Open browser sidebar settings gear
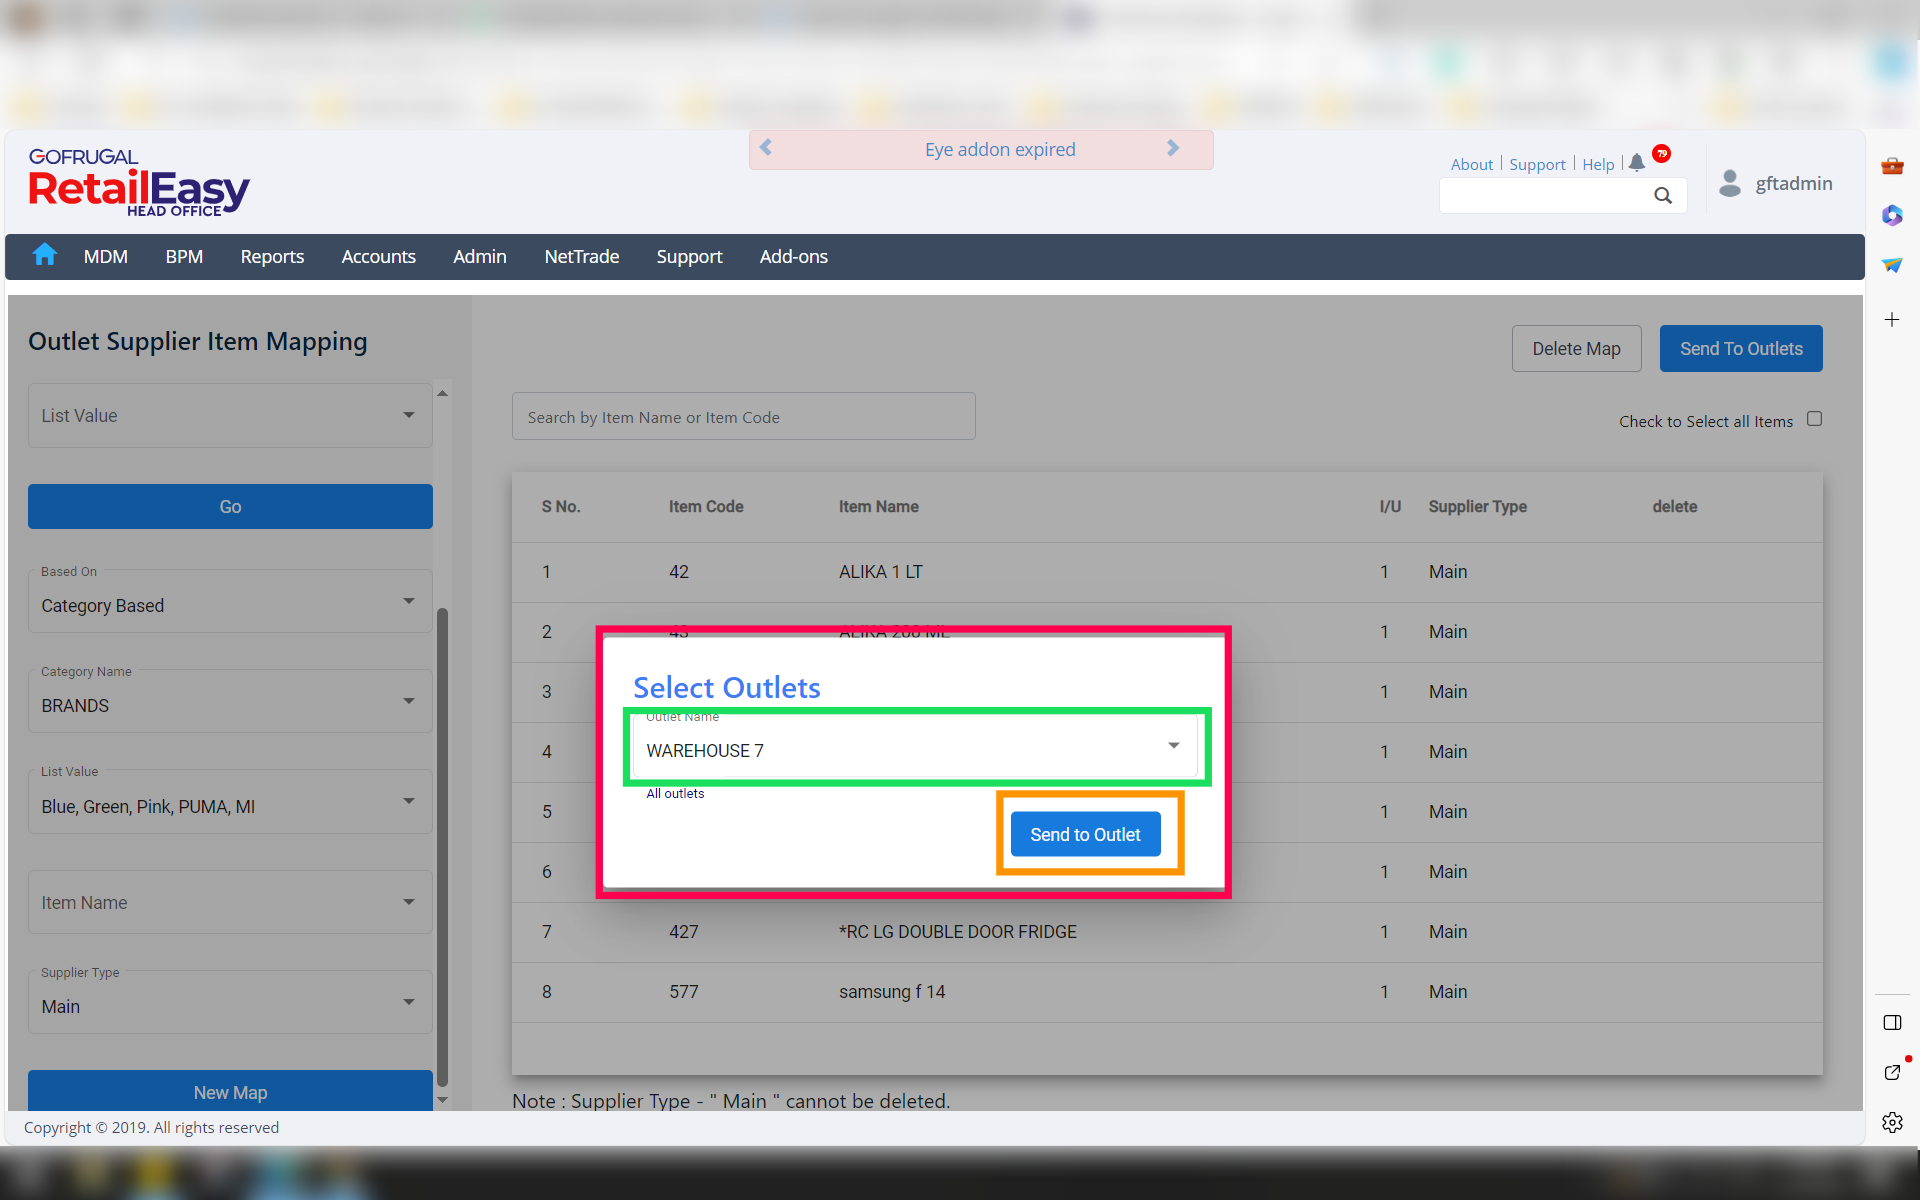The image size is (1920, 1200). (1892, 1122)
